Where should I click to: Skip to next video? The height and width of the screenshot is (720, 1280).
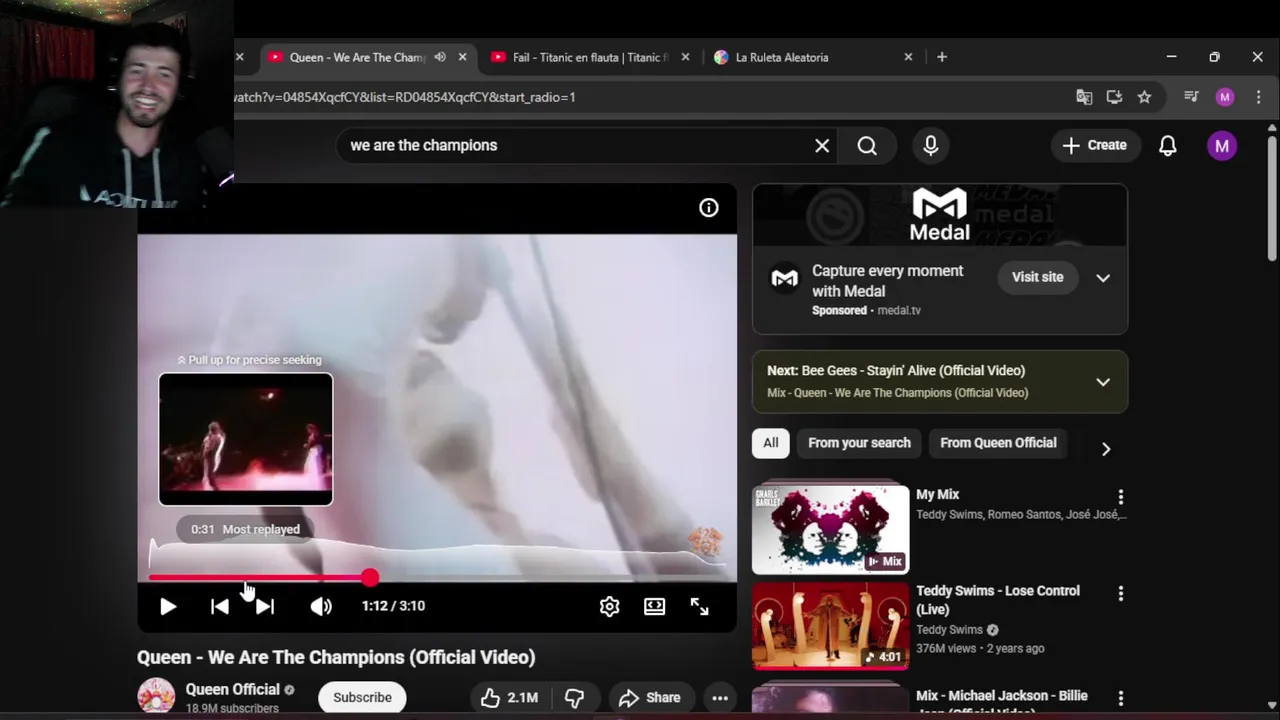[265, 606]
